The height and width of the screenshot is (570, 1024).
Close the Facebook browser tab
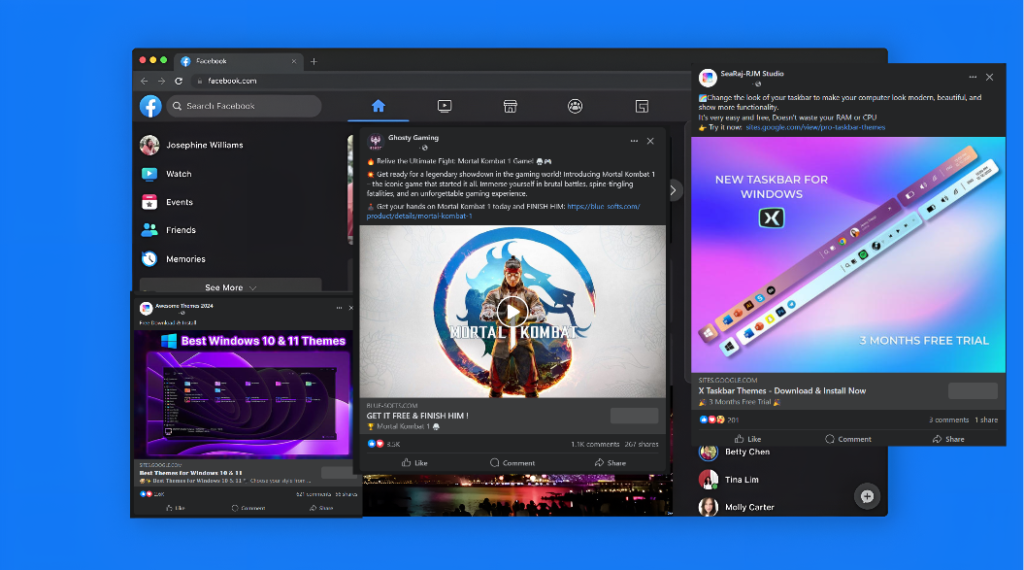click(294, 61)
